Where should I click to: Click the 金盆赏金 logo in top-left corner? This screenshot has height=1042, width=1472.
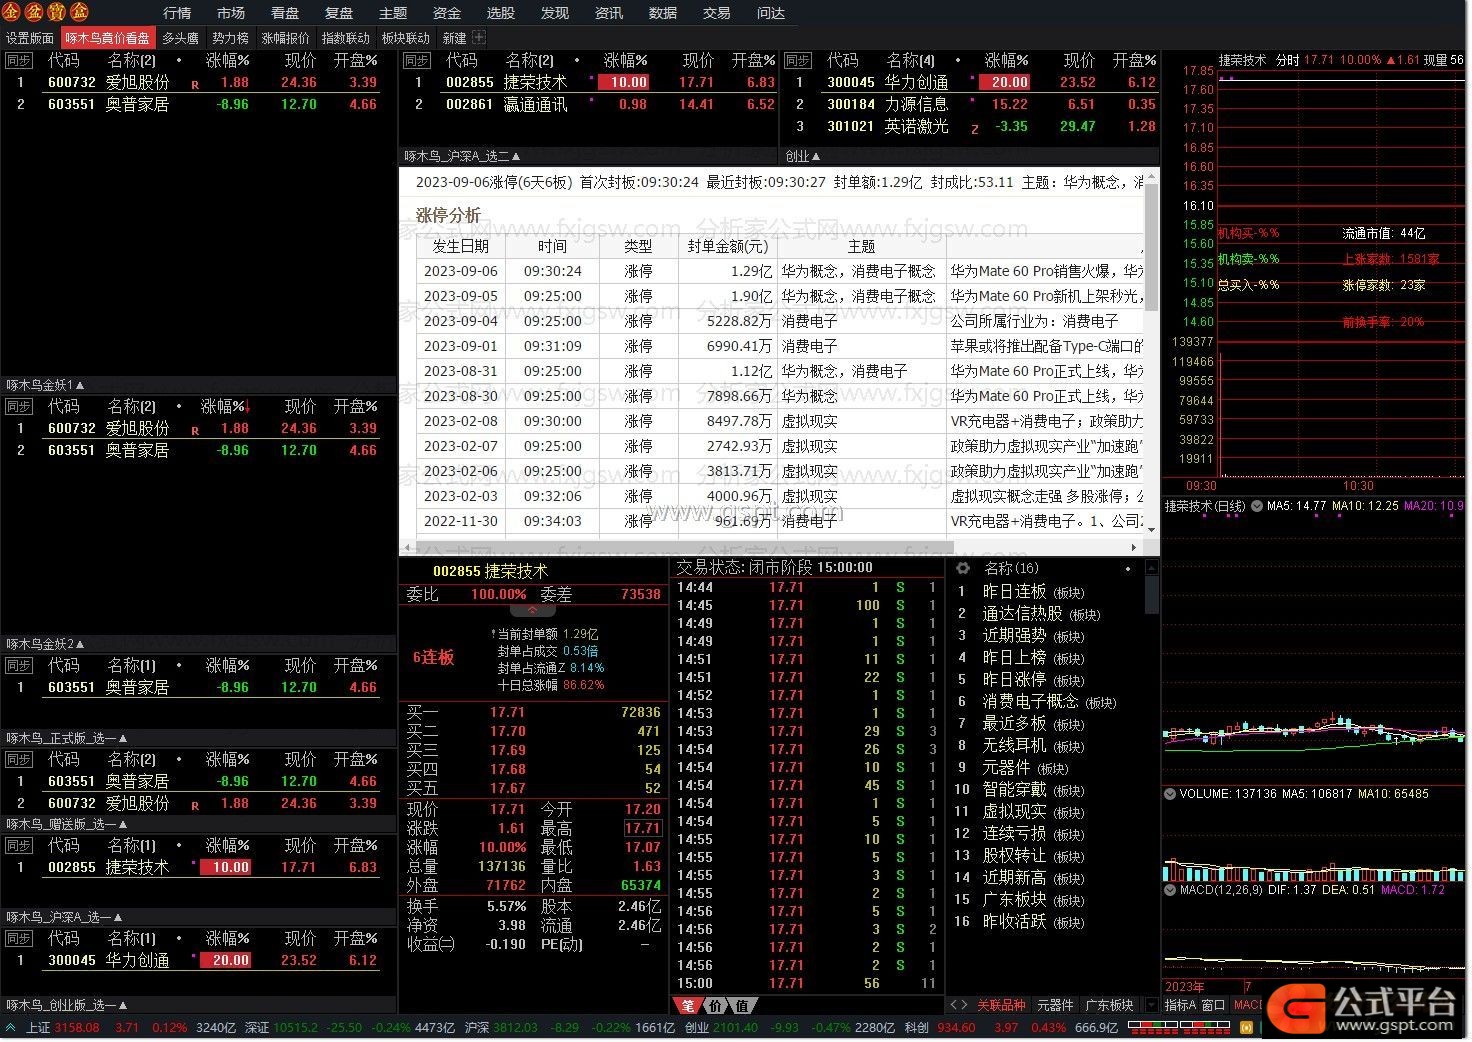(x=47, y=12)
